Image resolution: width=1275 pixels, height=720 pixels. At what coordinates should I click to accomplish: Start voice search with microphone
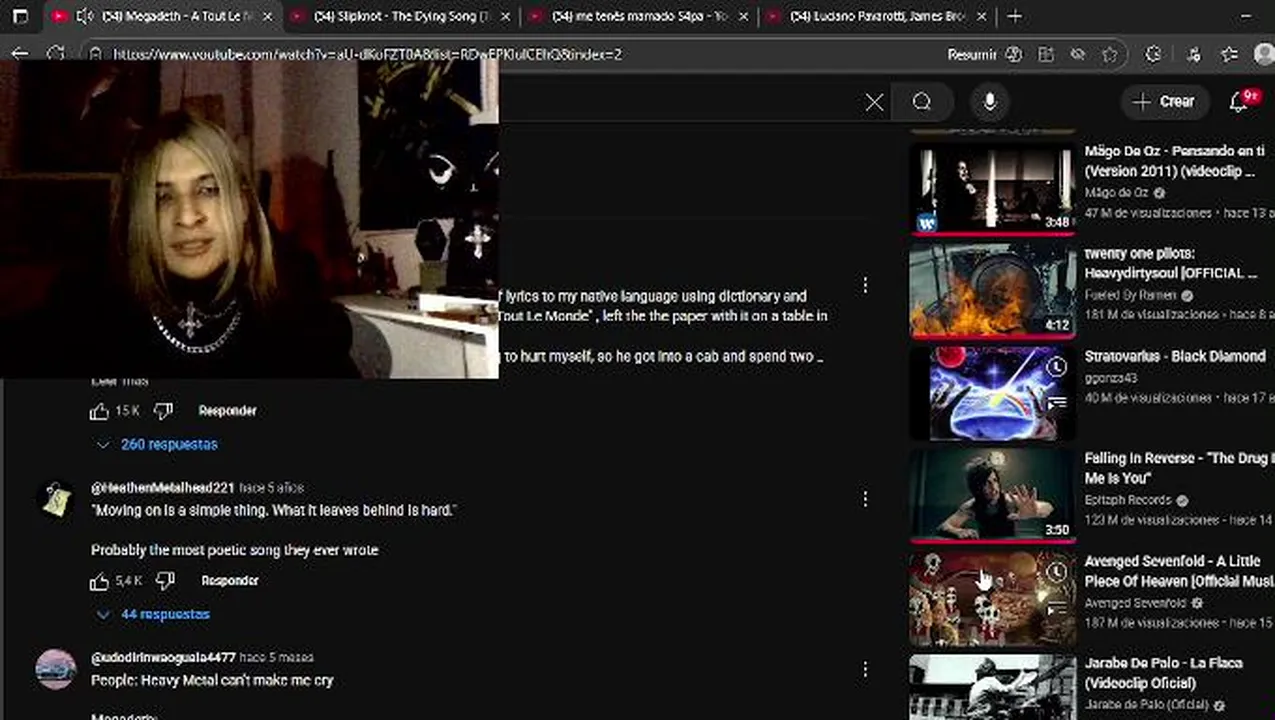coord(990,102)
